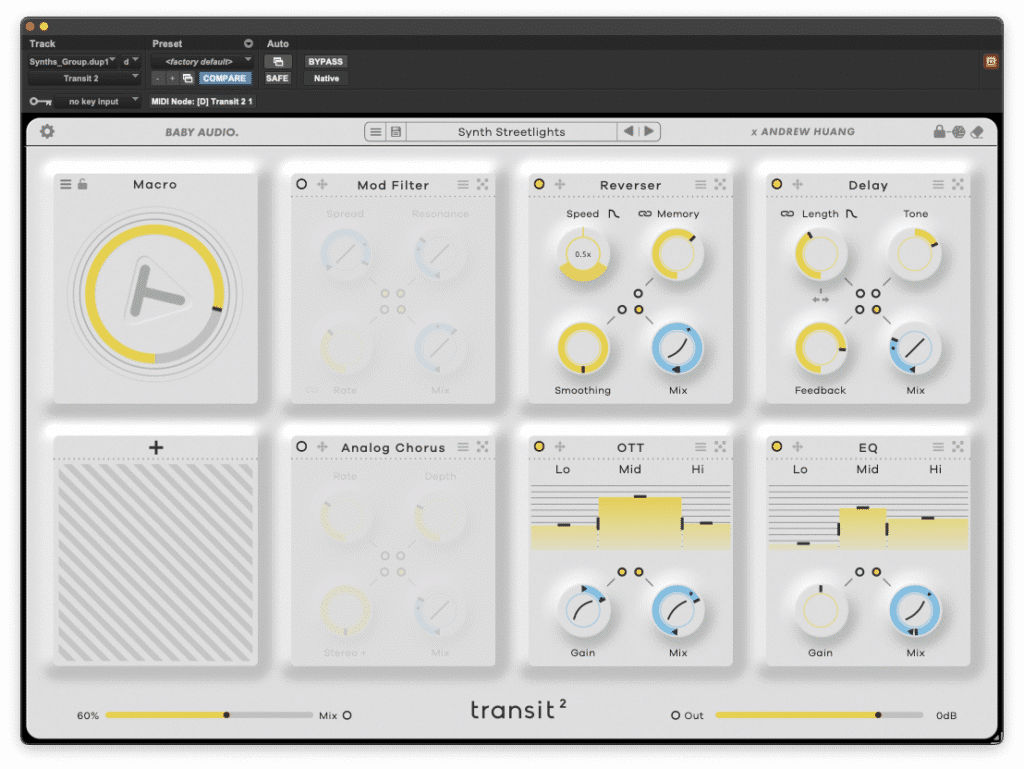Disable the Reverser power toggle
The width and height of the screenshot is (1024, 769).
point(539,184)
